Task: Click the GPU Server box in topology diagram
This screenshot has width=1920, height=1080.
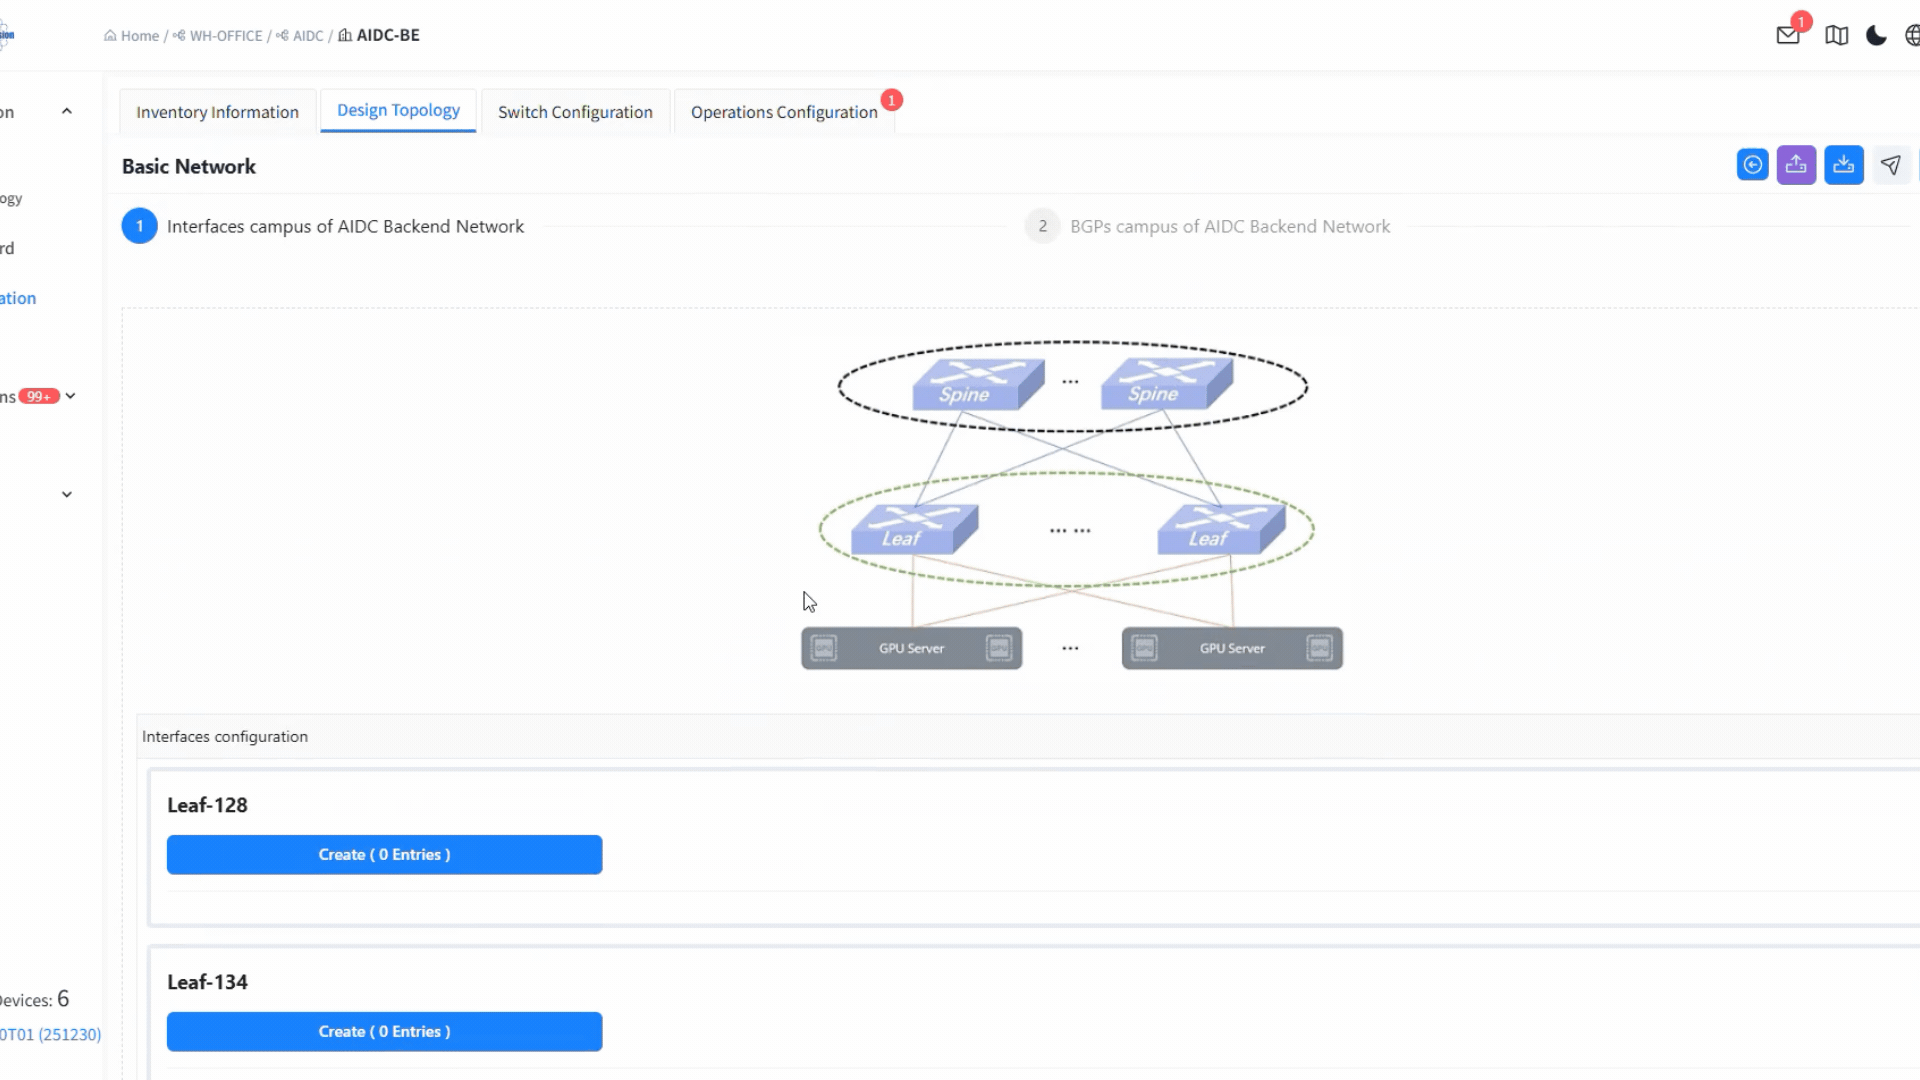Action: pos(910,647)
